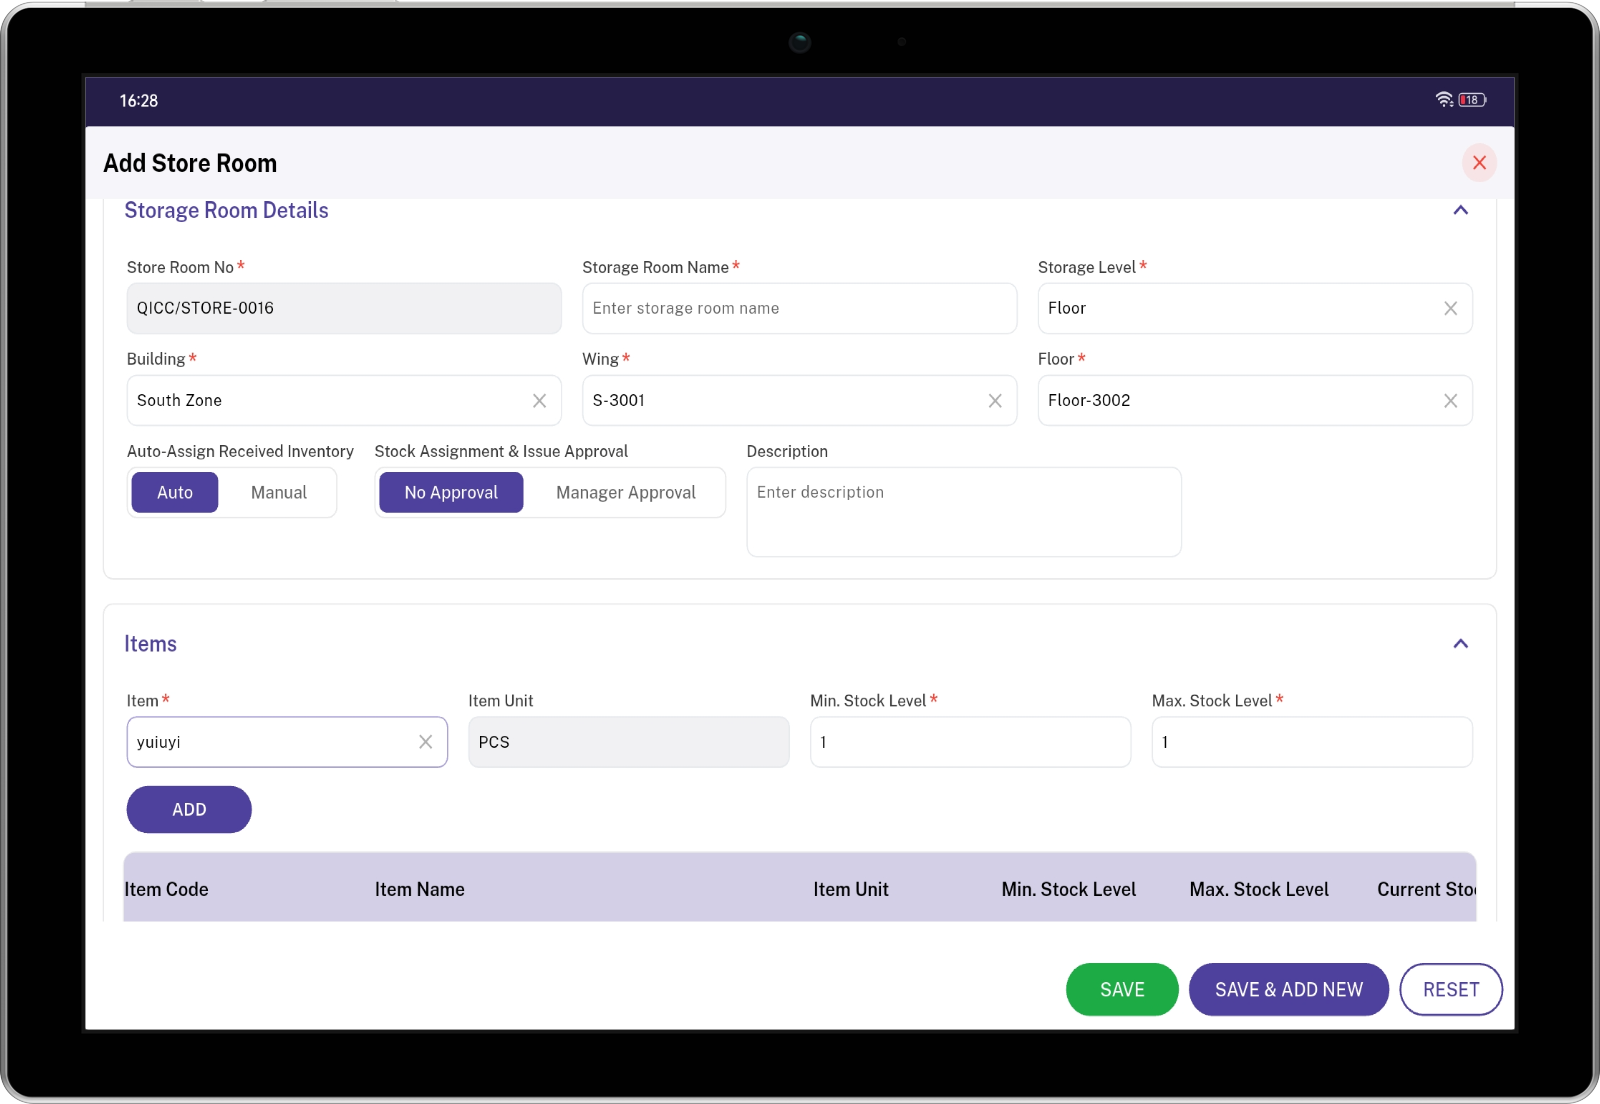Click the ADD item button
1600x1104 pixels.
click(189, 810)
